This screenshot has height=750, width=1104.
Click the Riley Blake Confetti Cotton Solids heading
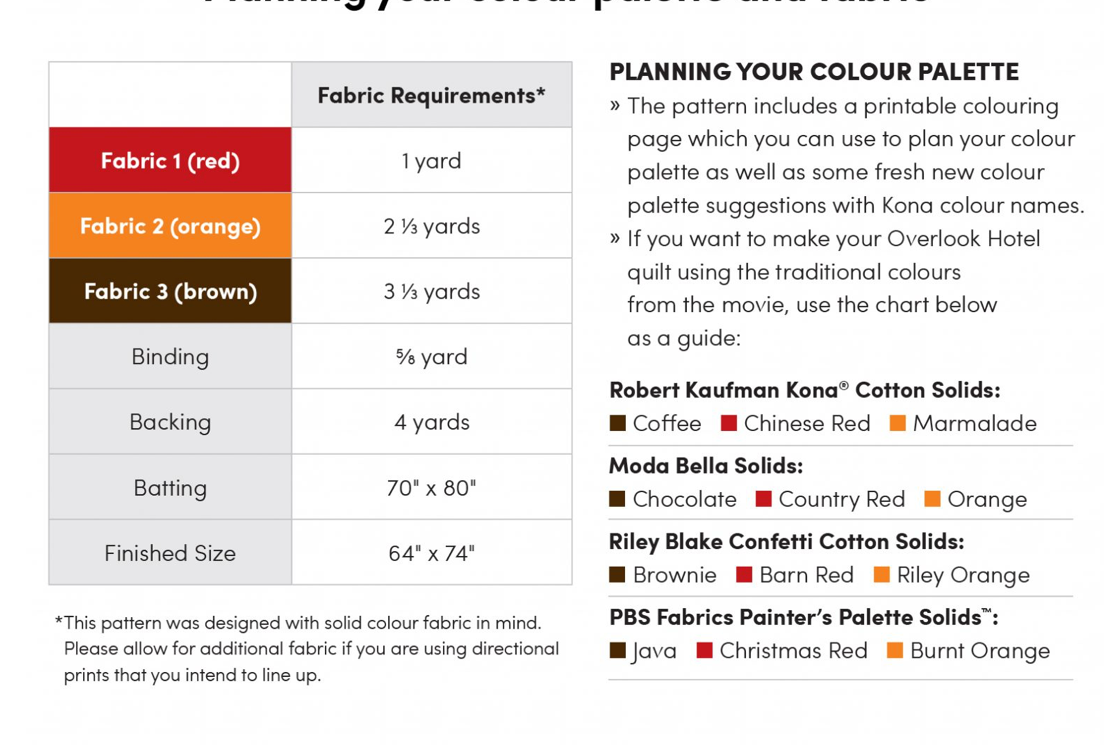click(786, 541)
